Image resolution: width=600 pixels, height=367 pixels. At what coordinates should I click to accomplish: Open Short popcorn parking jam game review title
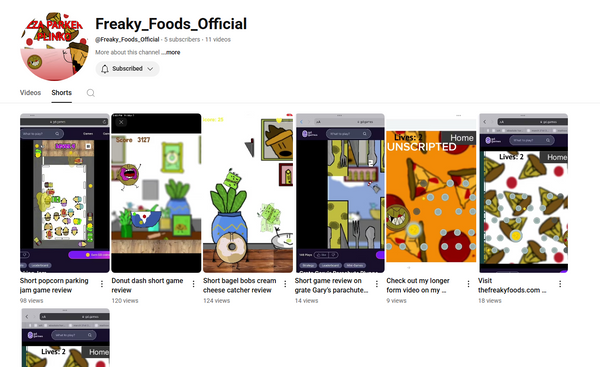[54, 285]
